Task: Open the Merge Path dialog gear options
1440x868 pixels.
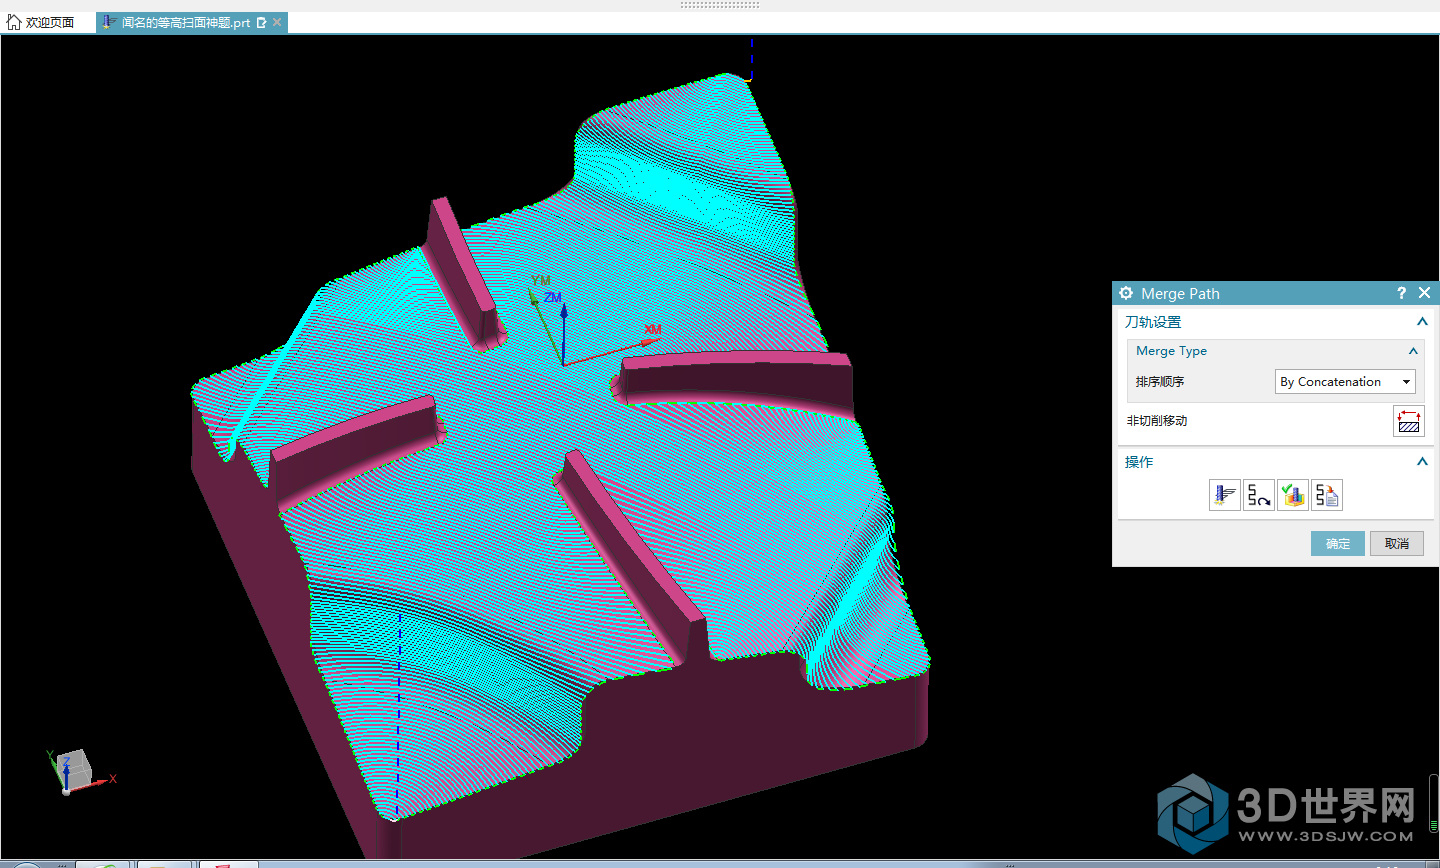Action: tap(1126, 293)
